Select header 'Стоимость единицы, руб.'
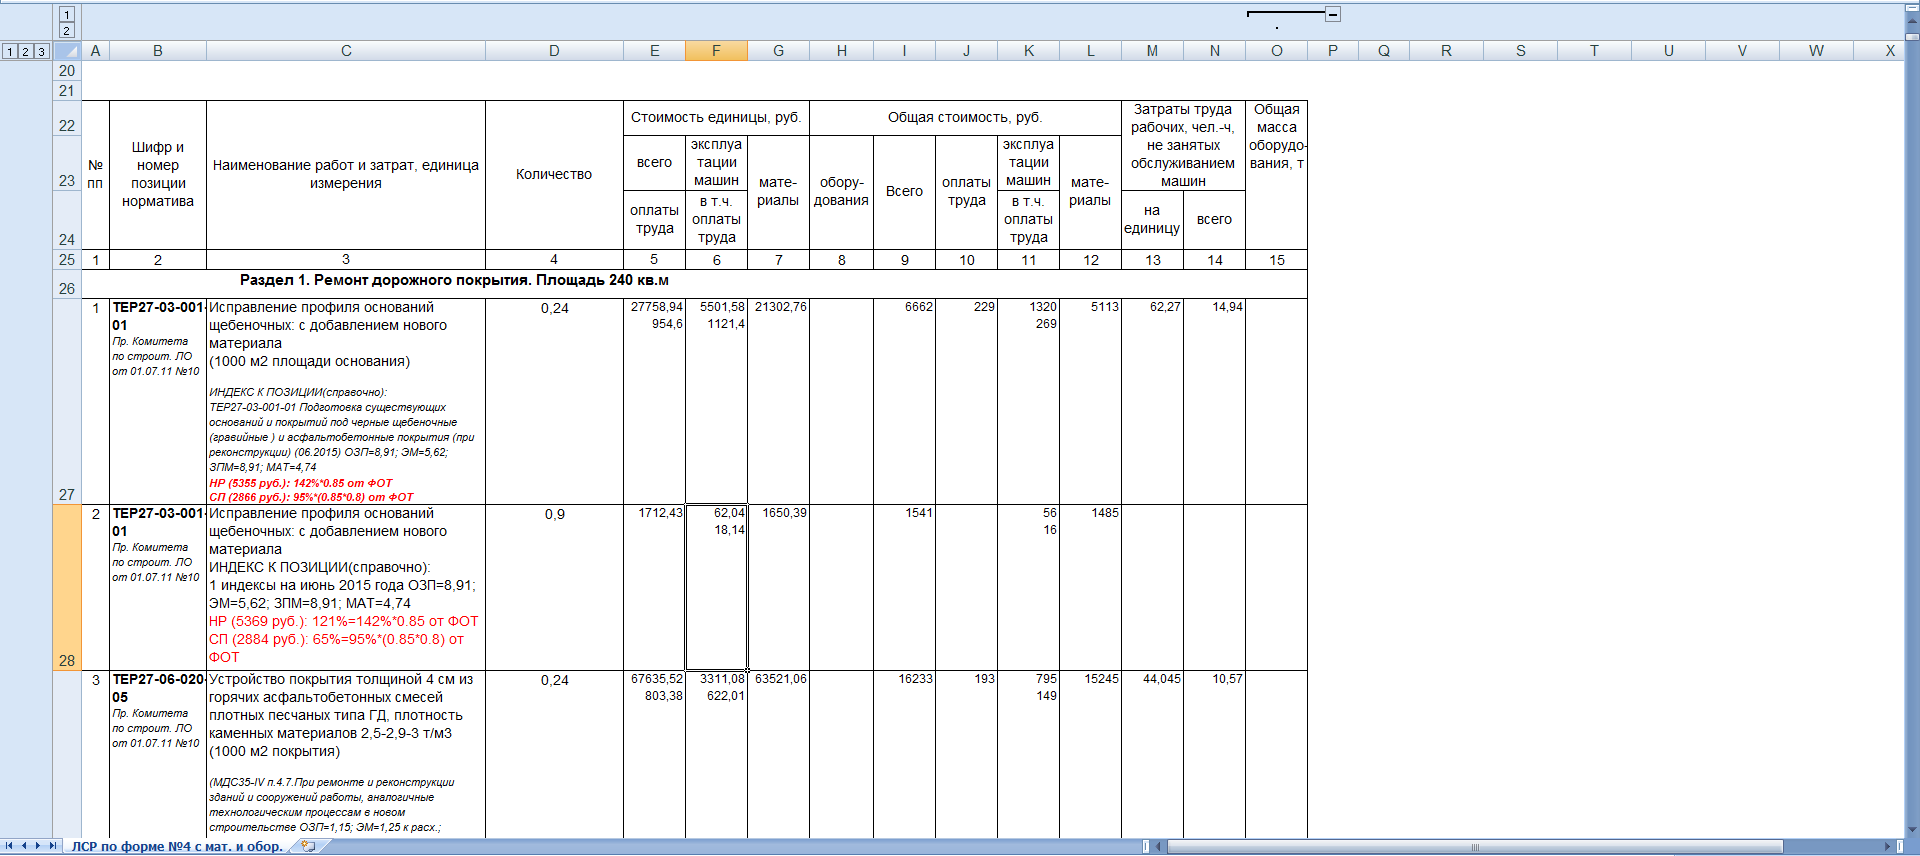Screen dimensions: 1920x856 [x=716, y=118]
